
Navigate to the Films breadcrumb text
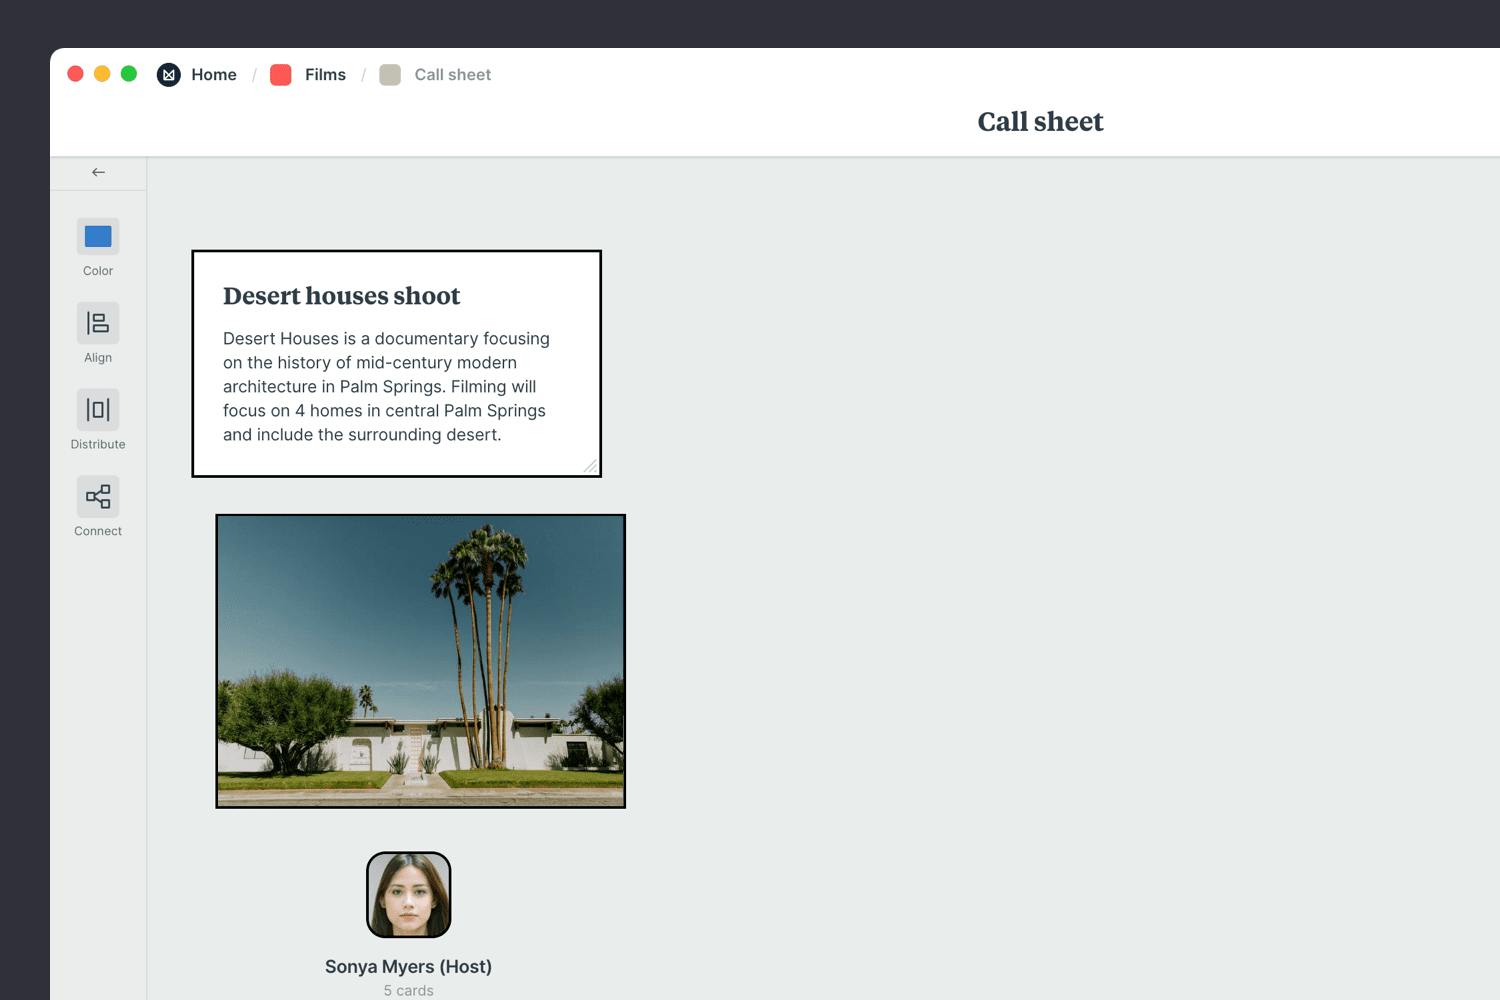(325, 75)
